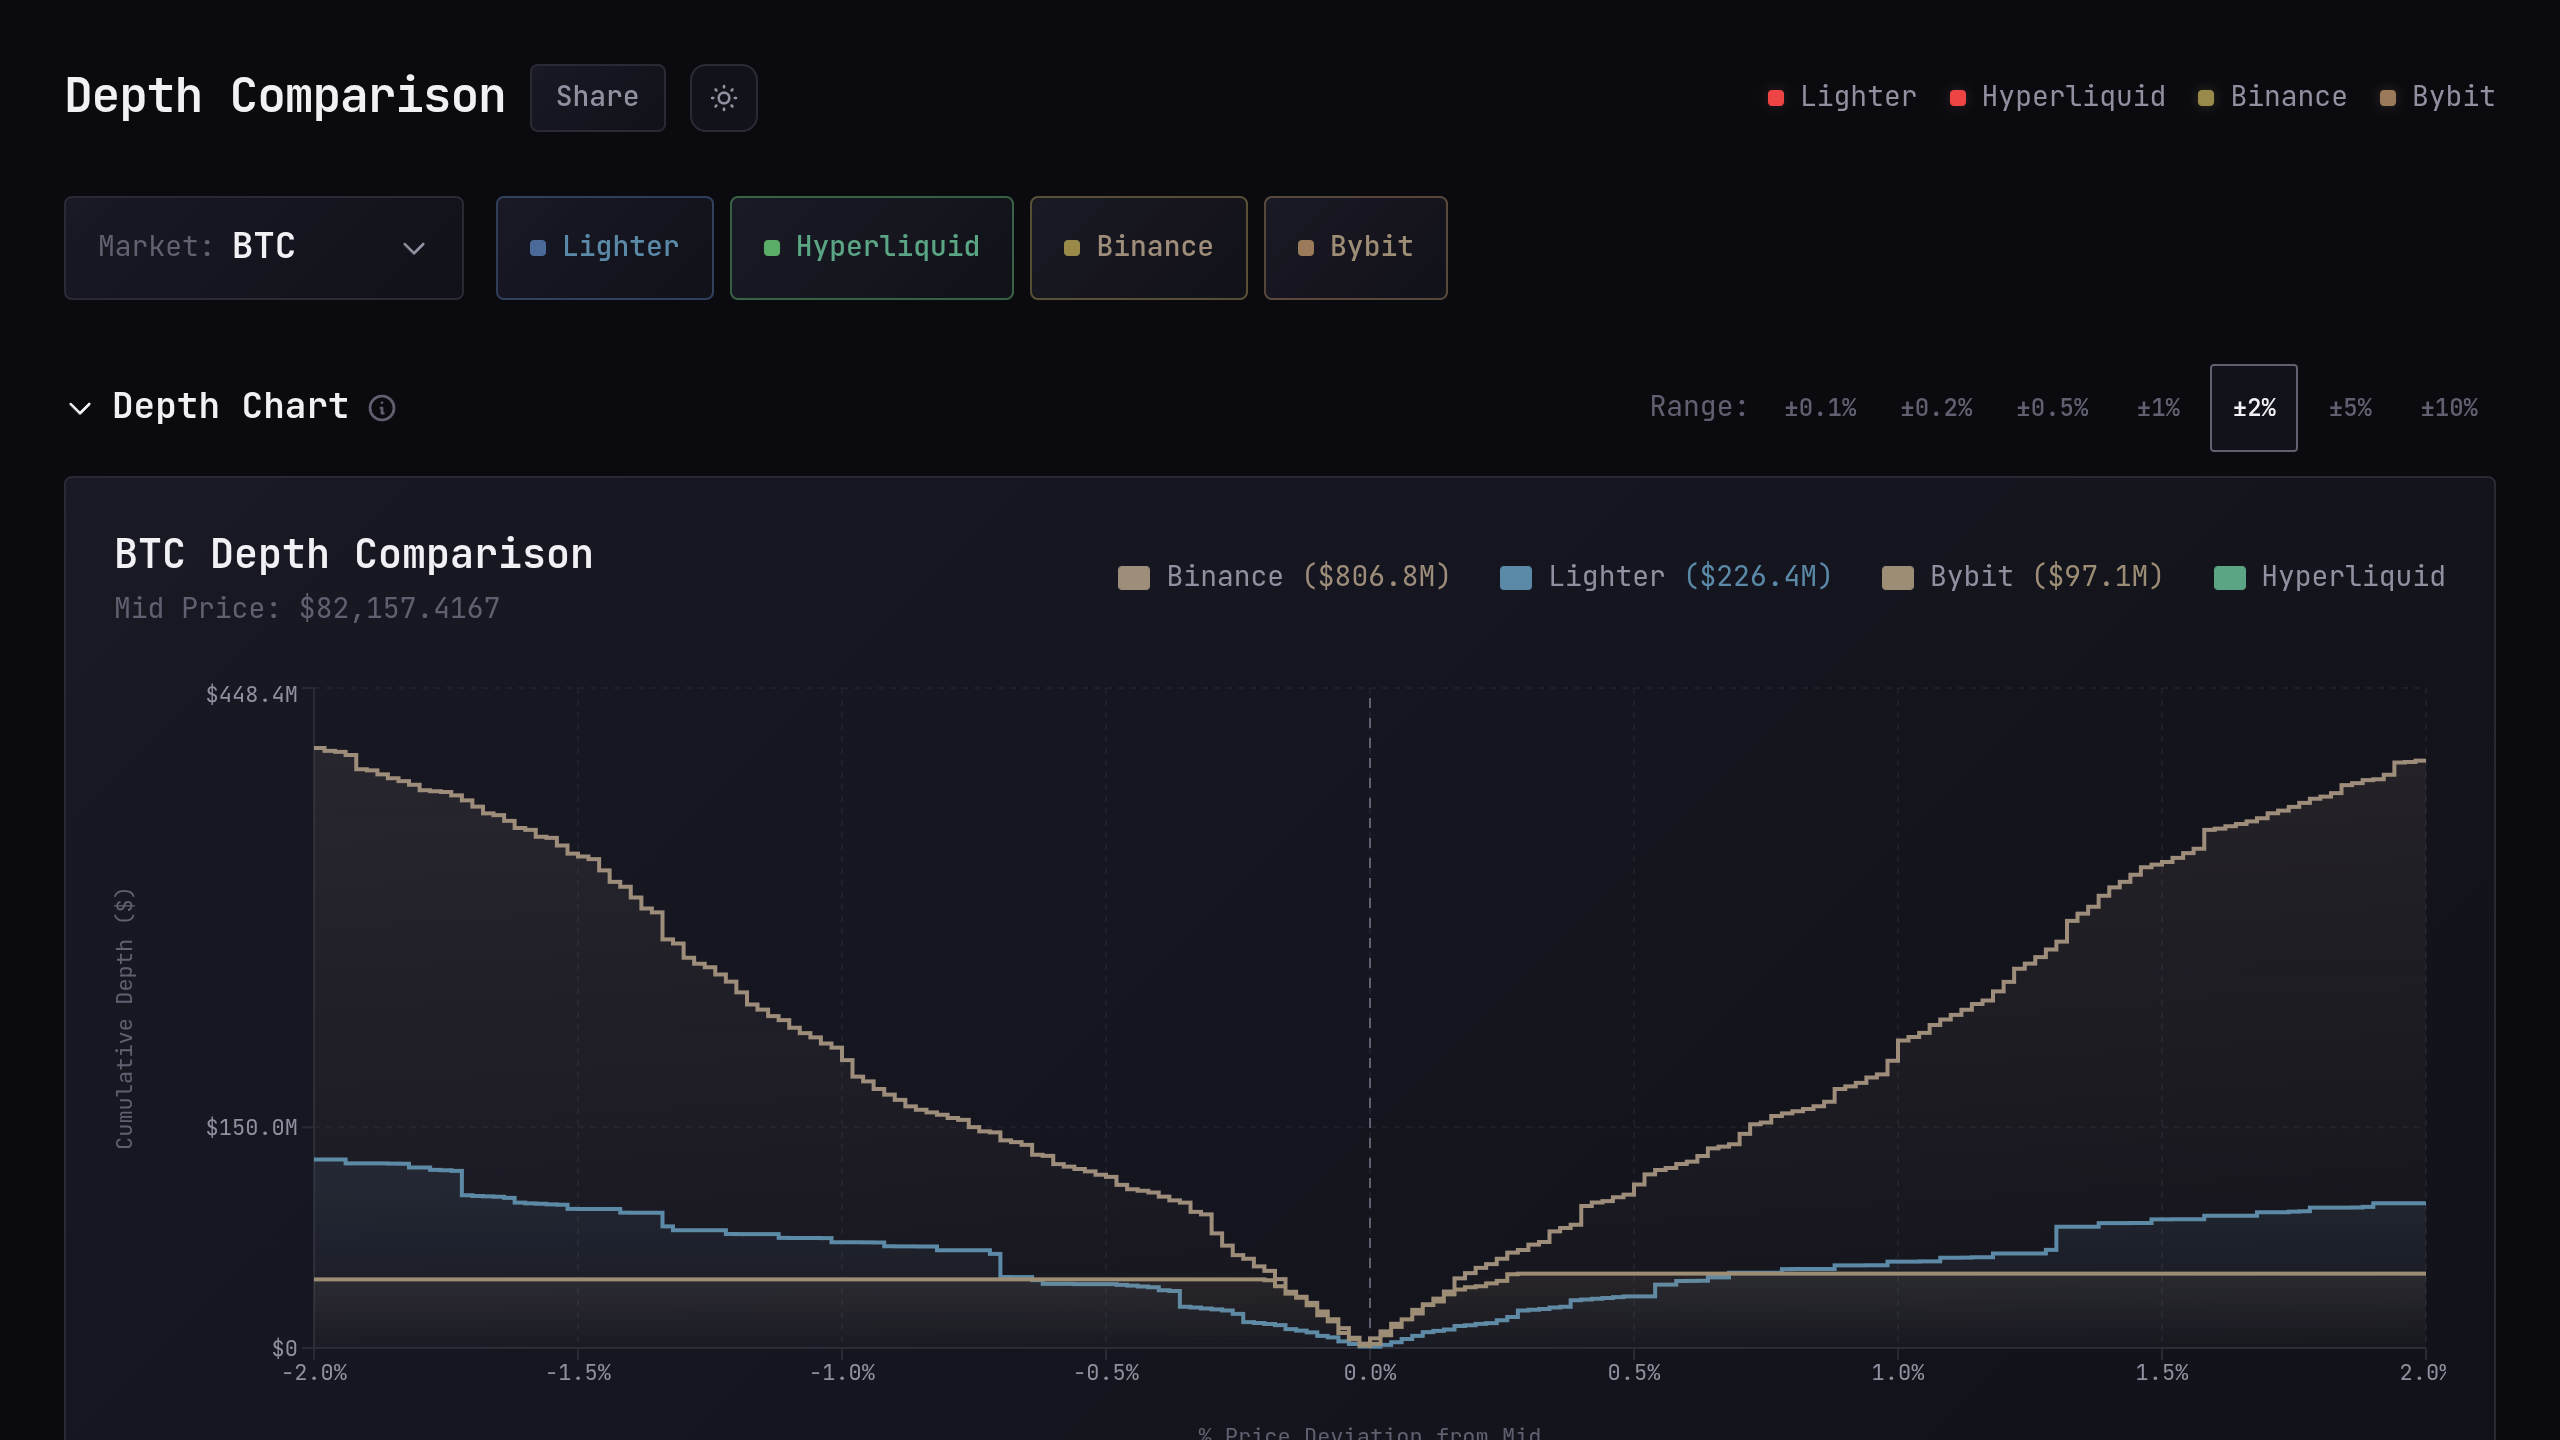This screenshot has width=2560, height=1440.
Task: Click the BTC Depth Comparison chart title
Action: pyautogui.click(x=354, y=554)
